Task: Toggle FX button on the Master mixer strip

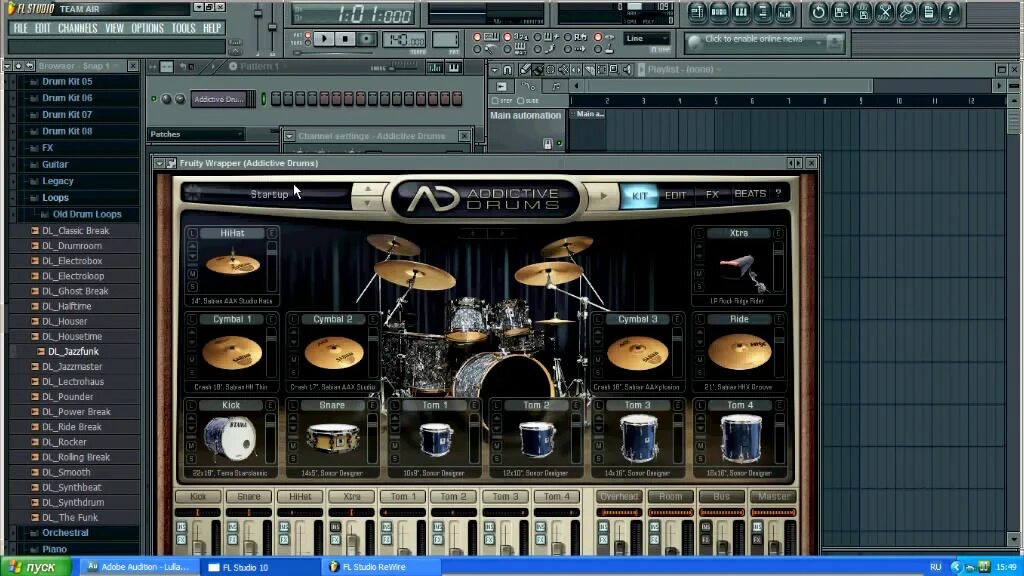Action: tap(757, 539)
